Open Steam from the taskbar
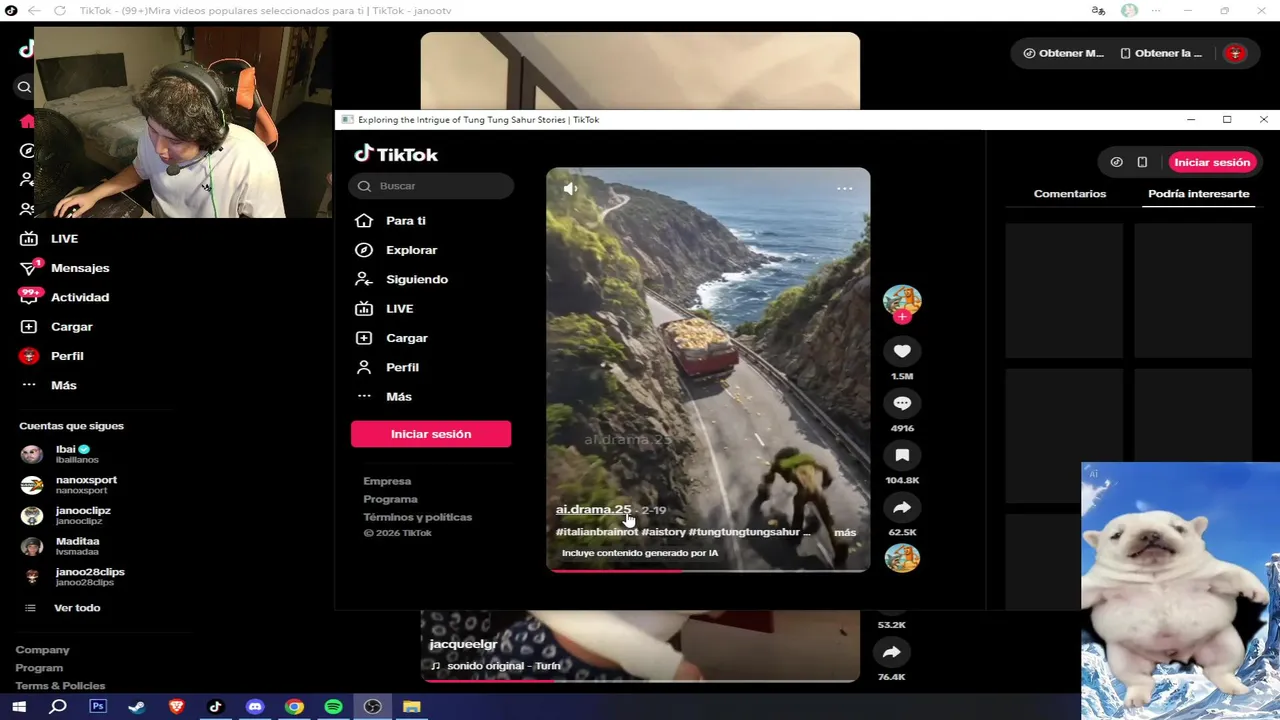Screen dimensions: 1280x720 point(137,707)
